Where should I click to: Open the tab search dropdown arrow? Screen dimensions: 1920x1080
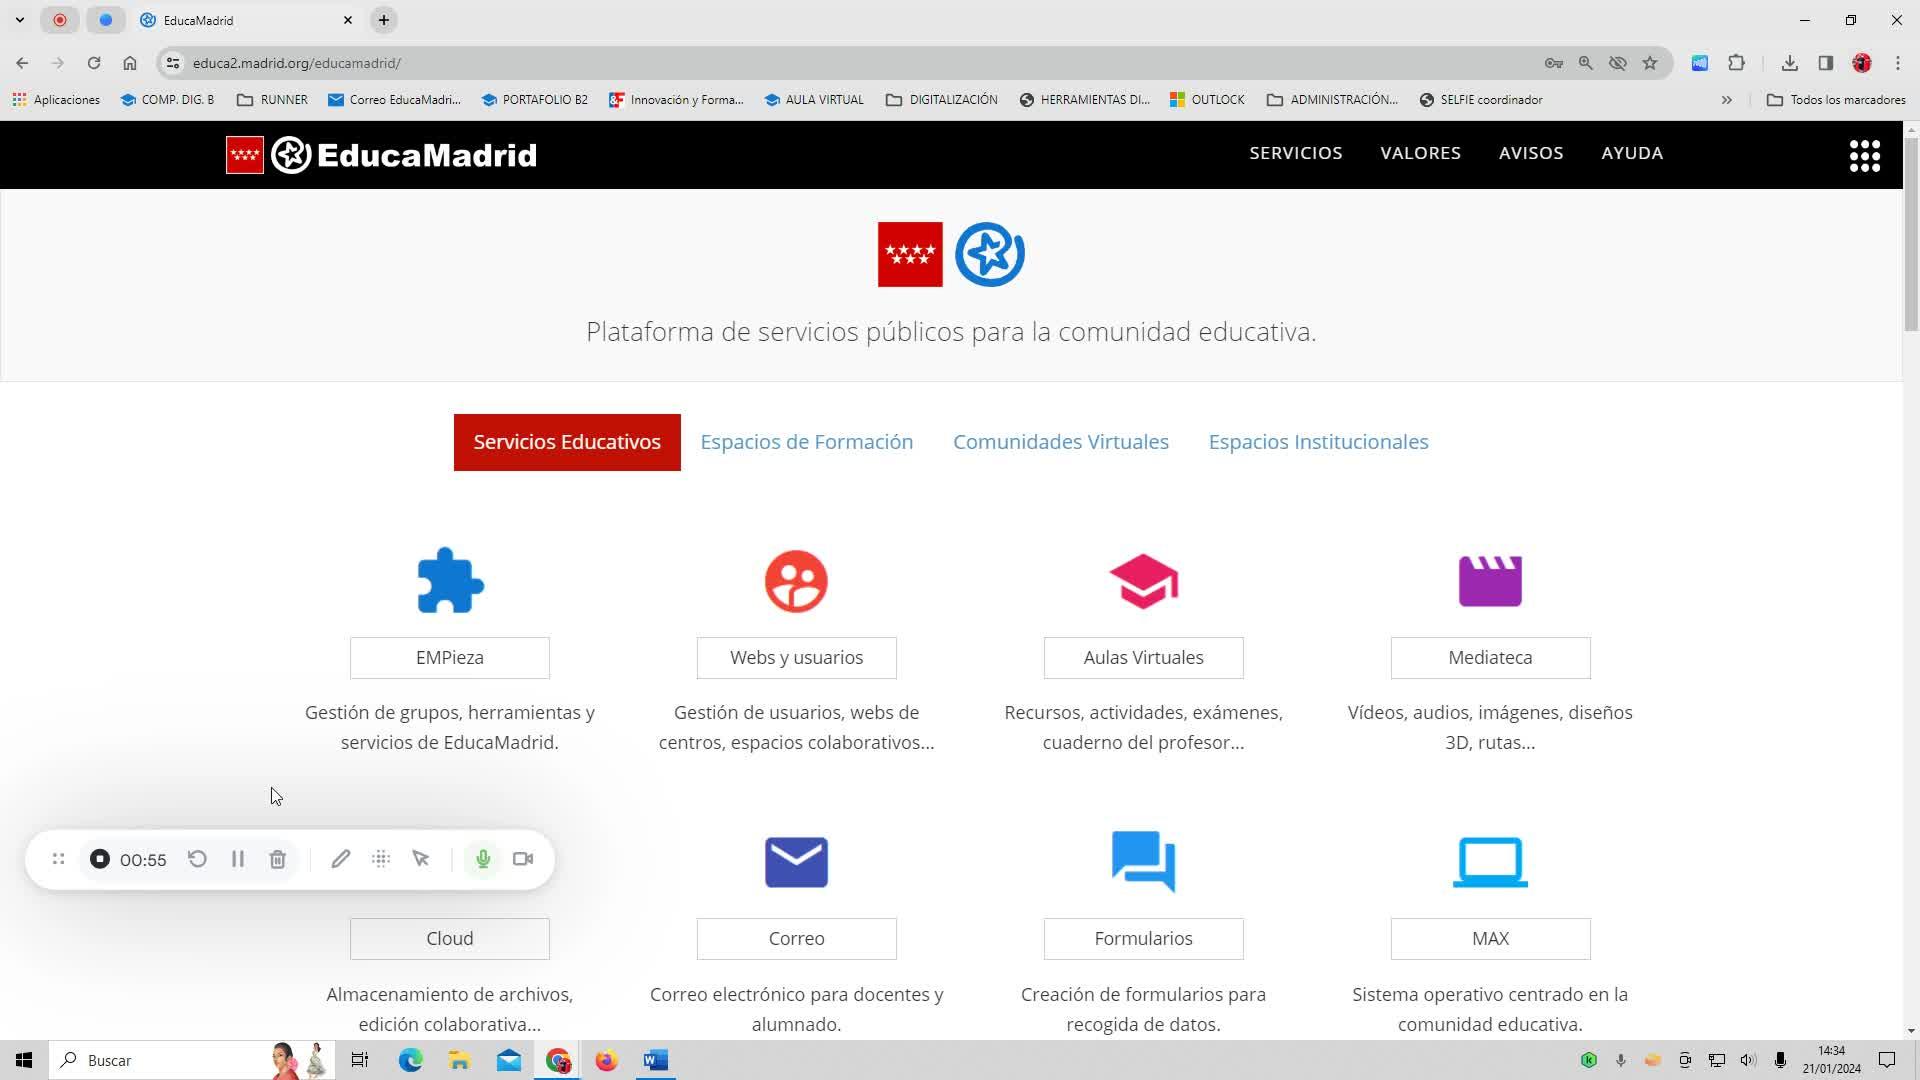coord(19,20)
